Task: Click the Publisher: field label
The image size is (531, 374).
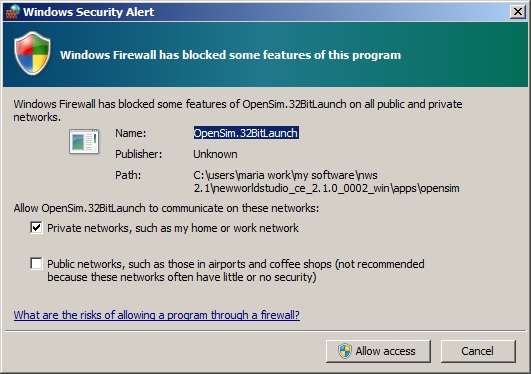Action: click(x=139, y=154)
